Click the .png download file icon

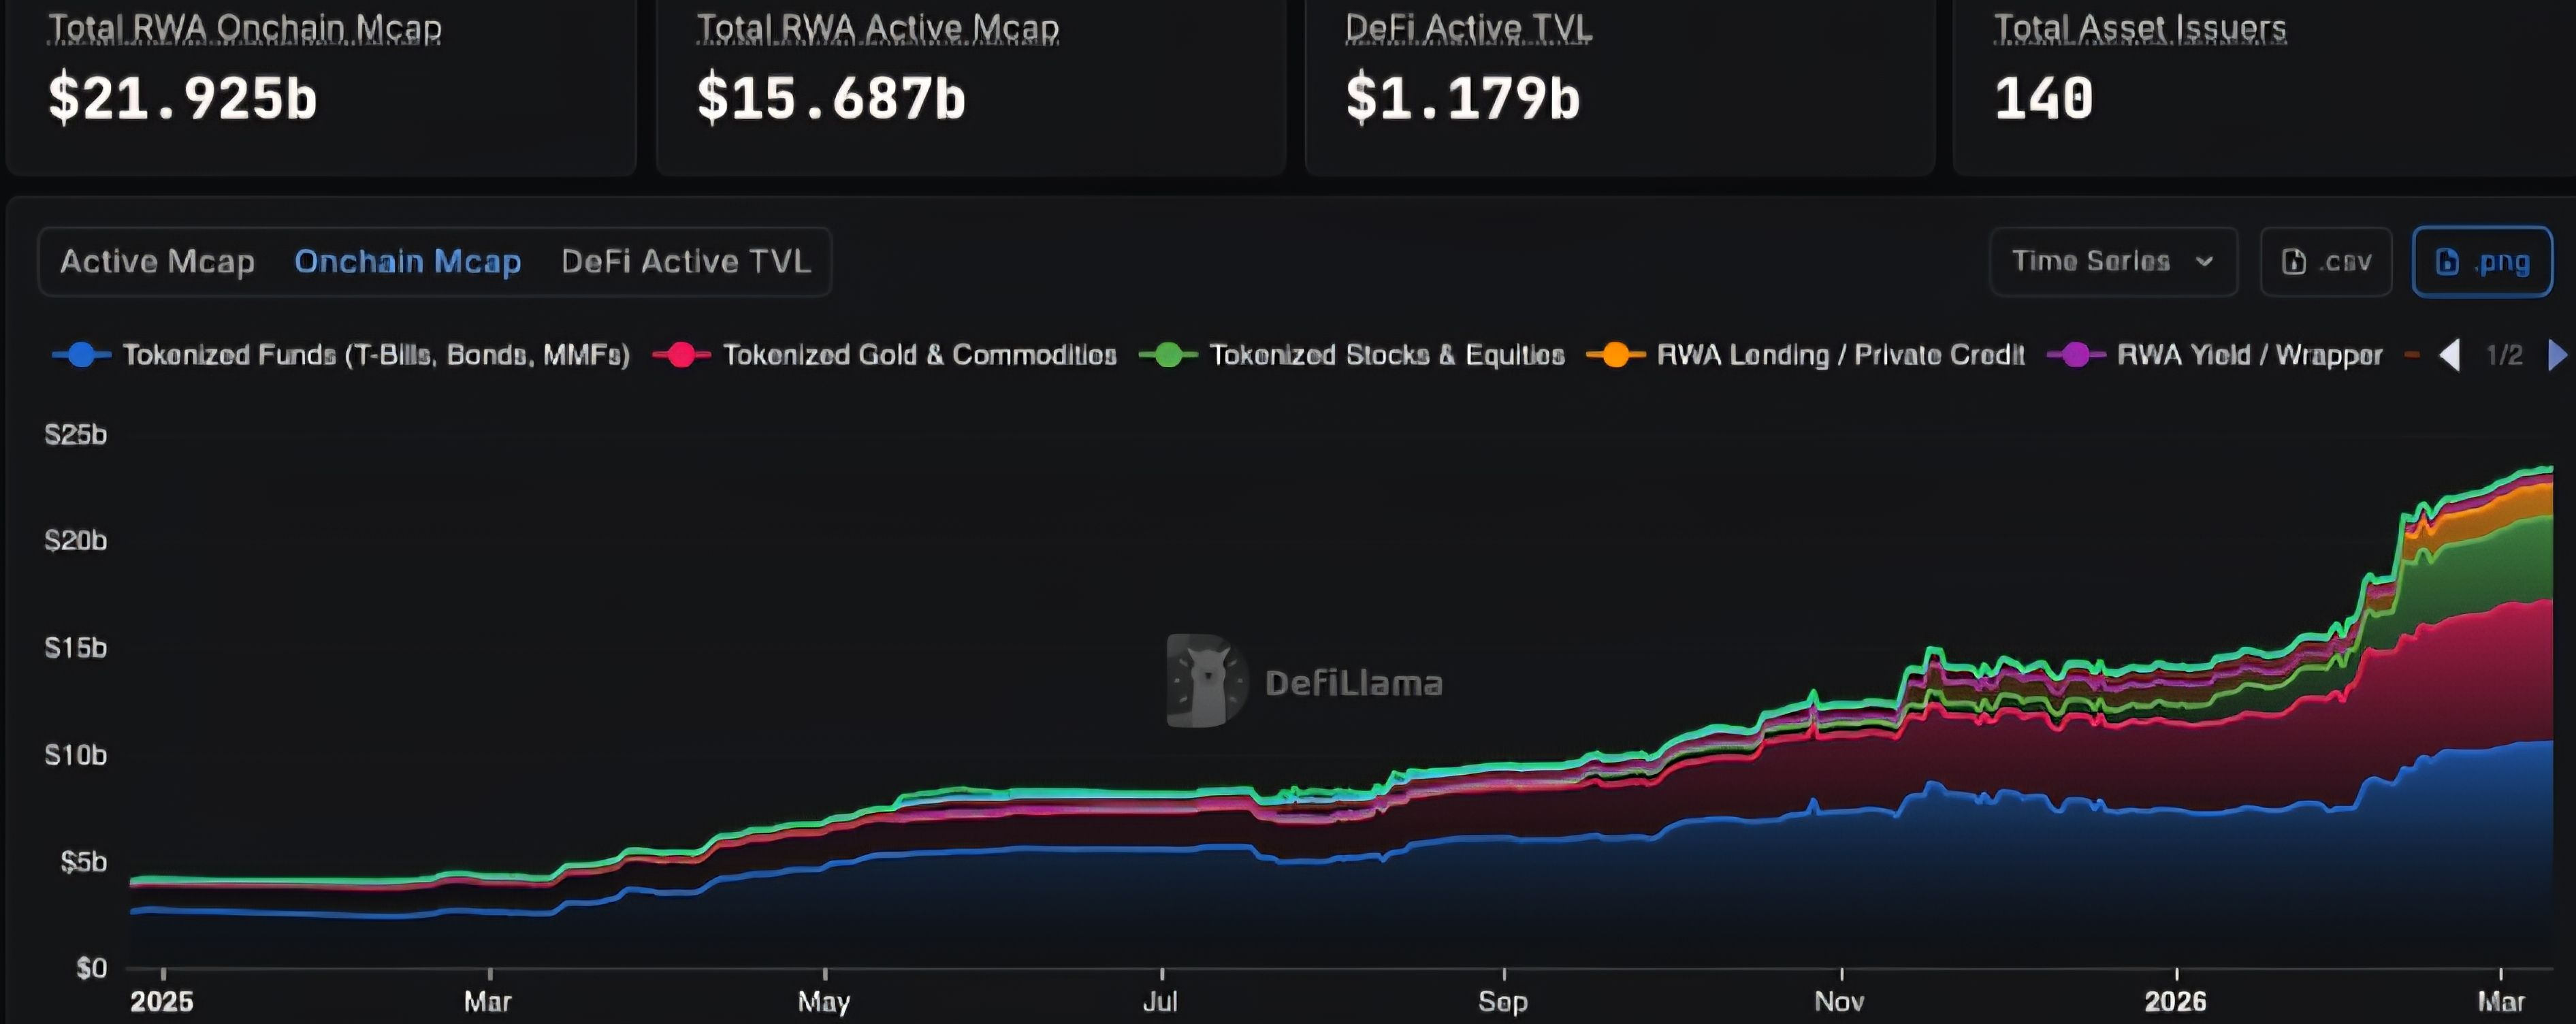[2447, 262]
